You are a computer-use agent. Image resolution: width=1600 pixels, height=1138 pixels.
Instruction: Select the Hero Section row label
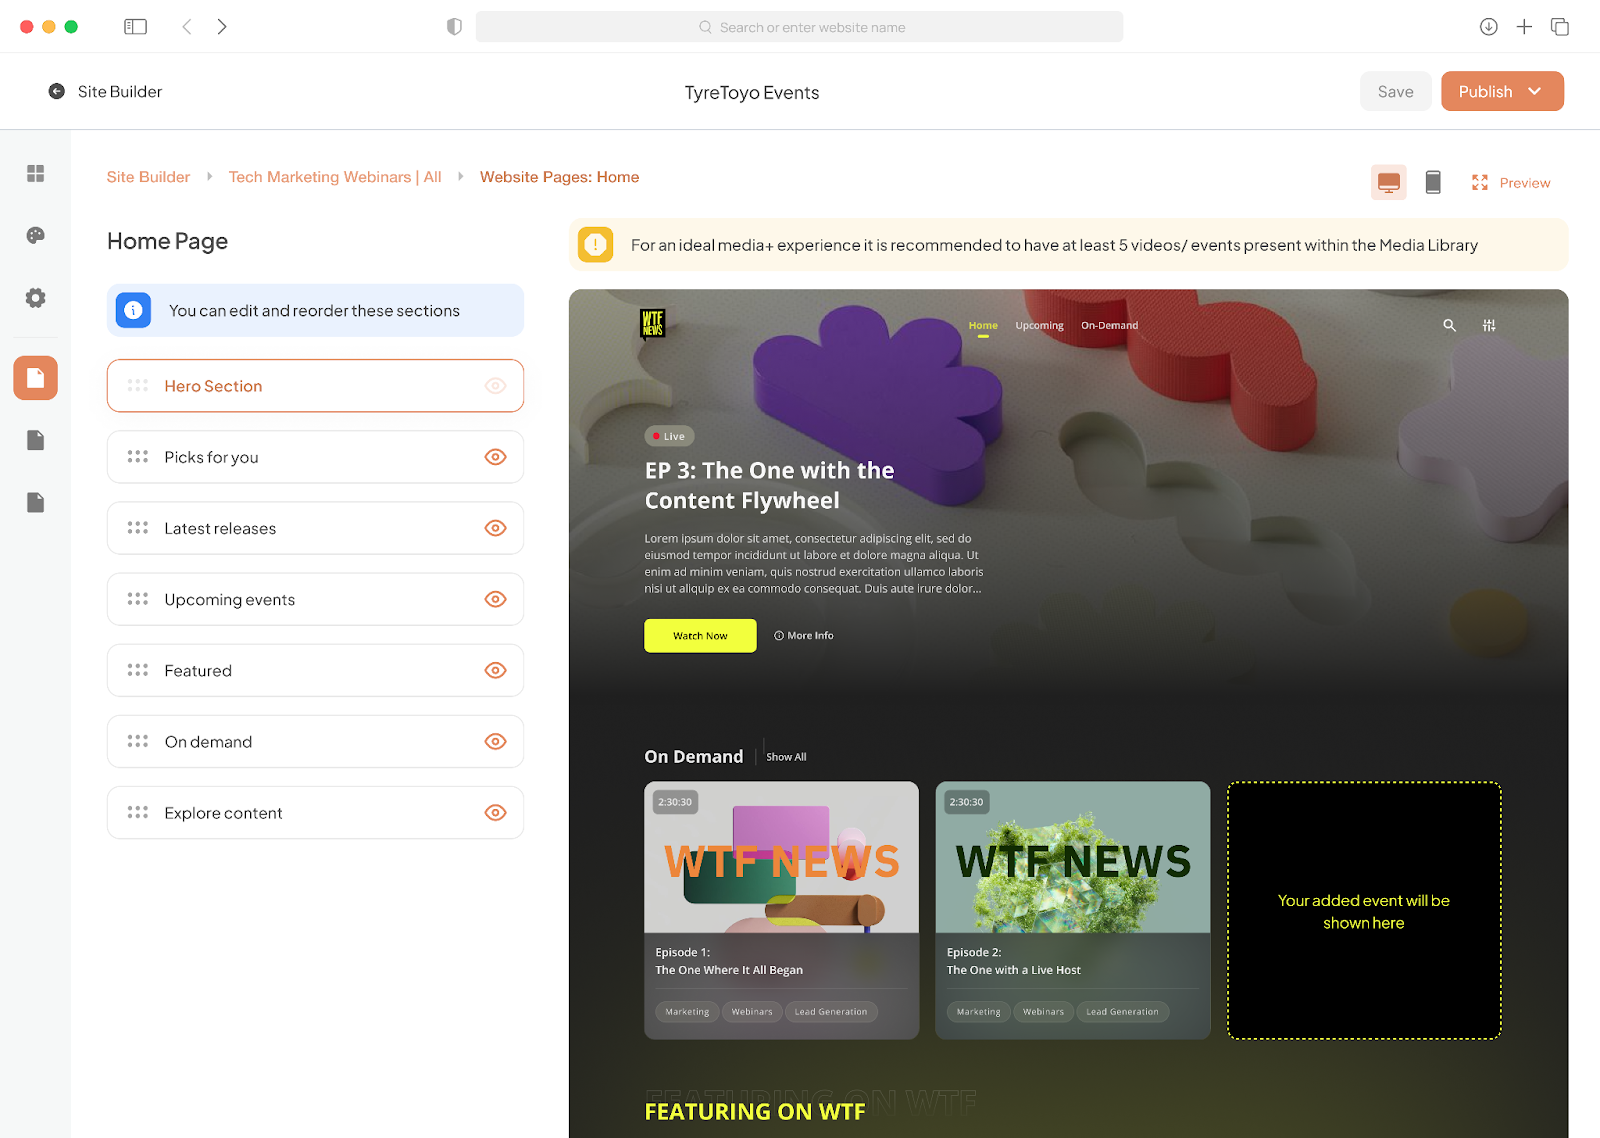pos(213,386)
